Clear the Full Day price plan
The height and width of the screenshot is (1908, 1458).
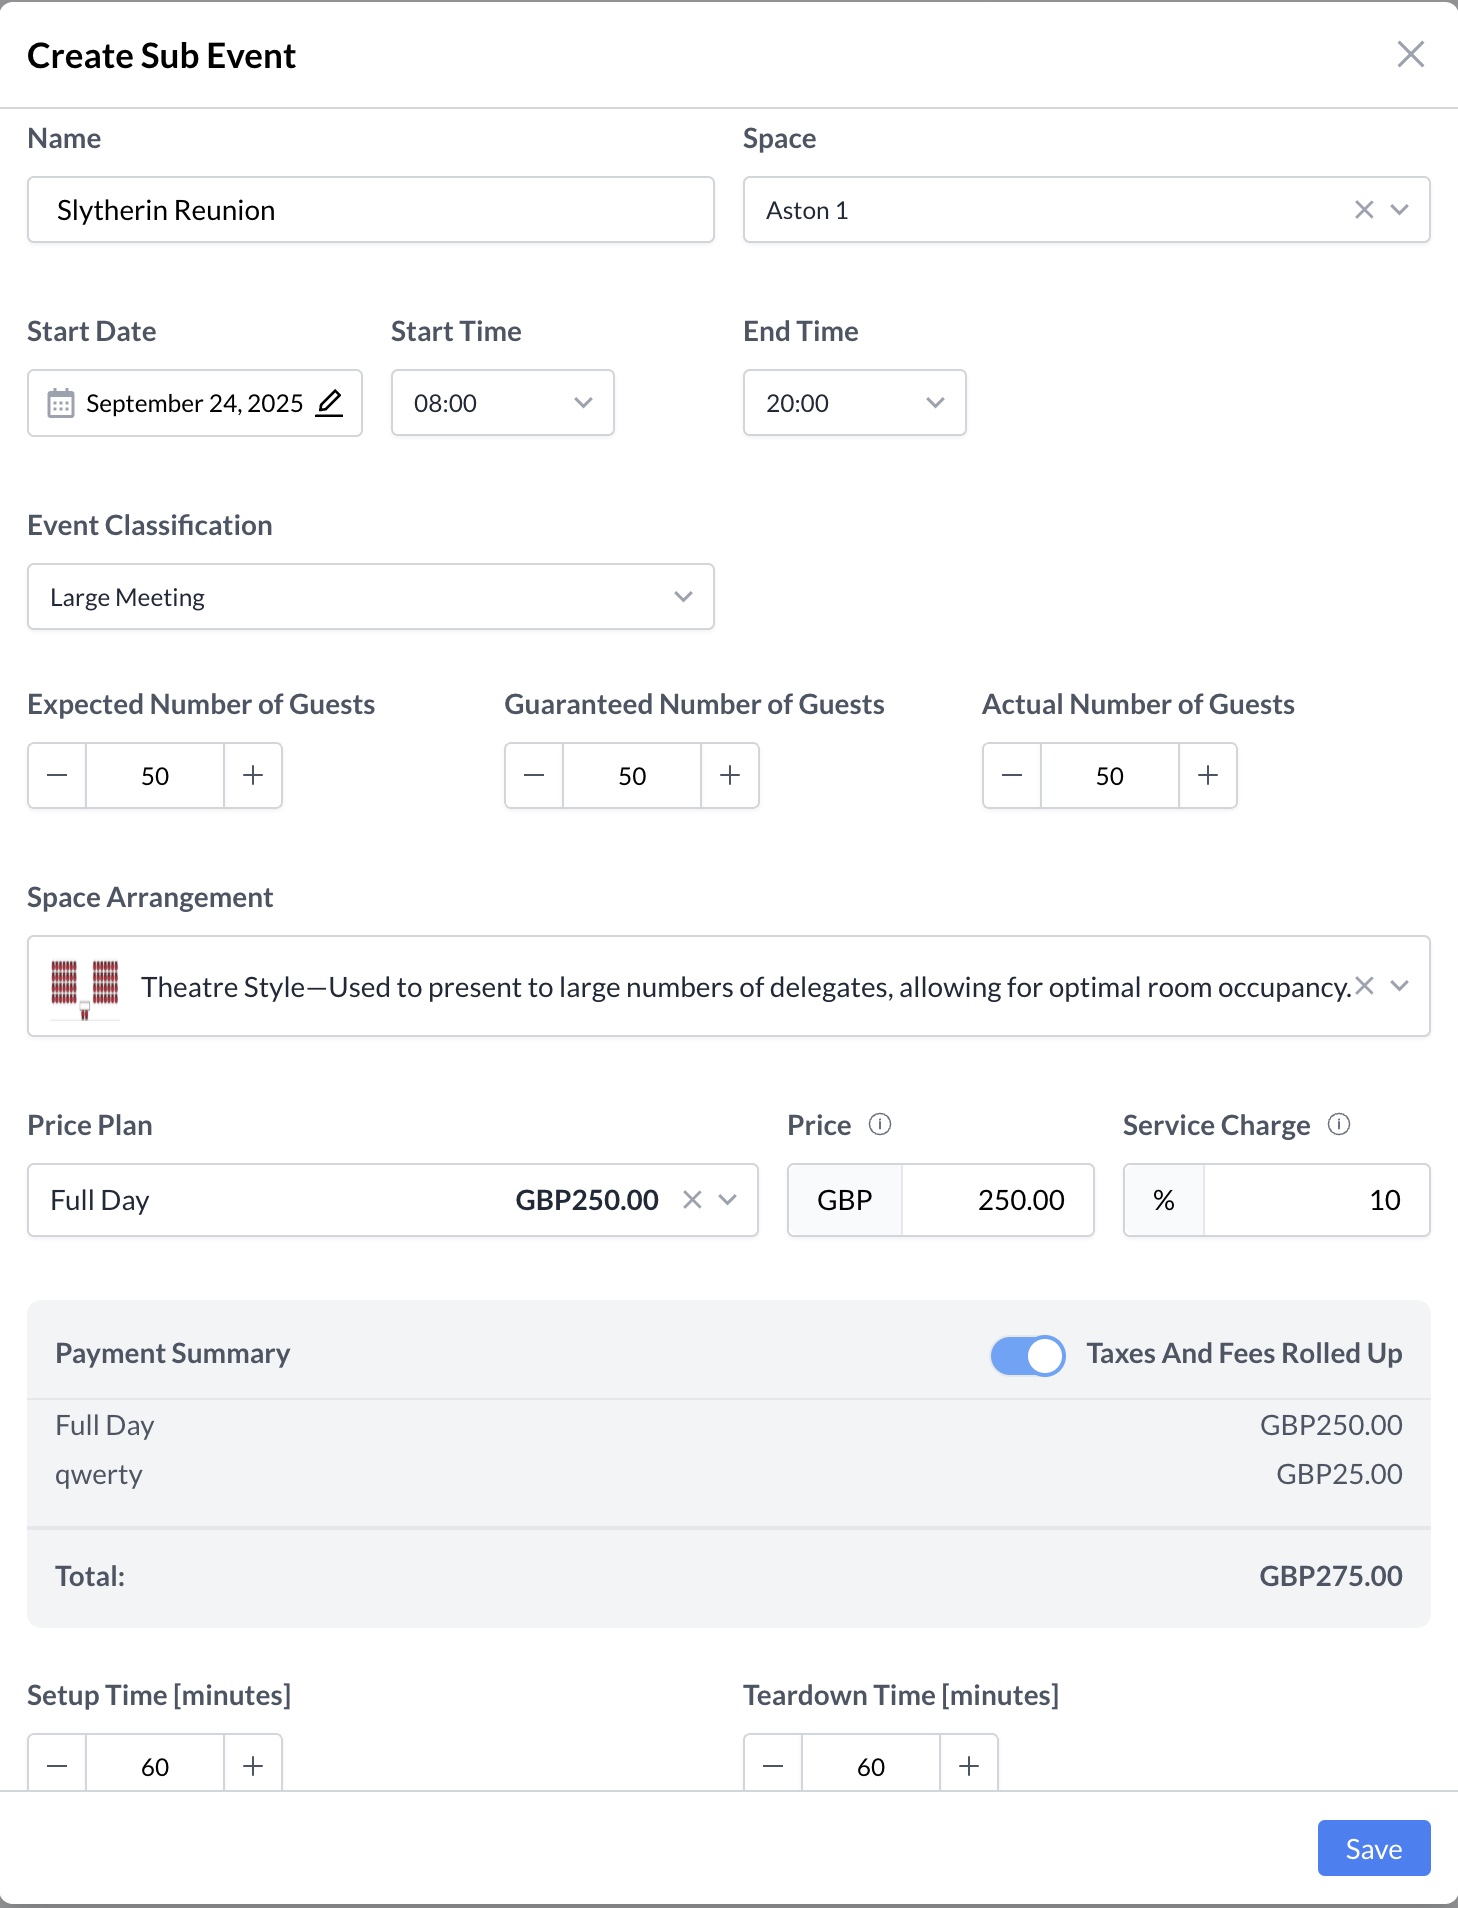(692, 1200)
